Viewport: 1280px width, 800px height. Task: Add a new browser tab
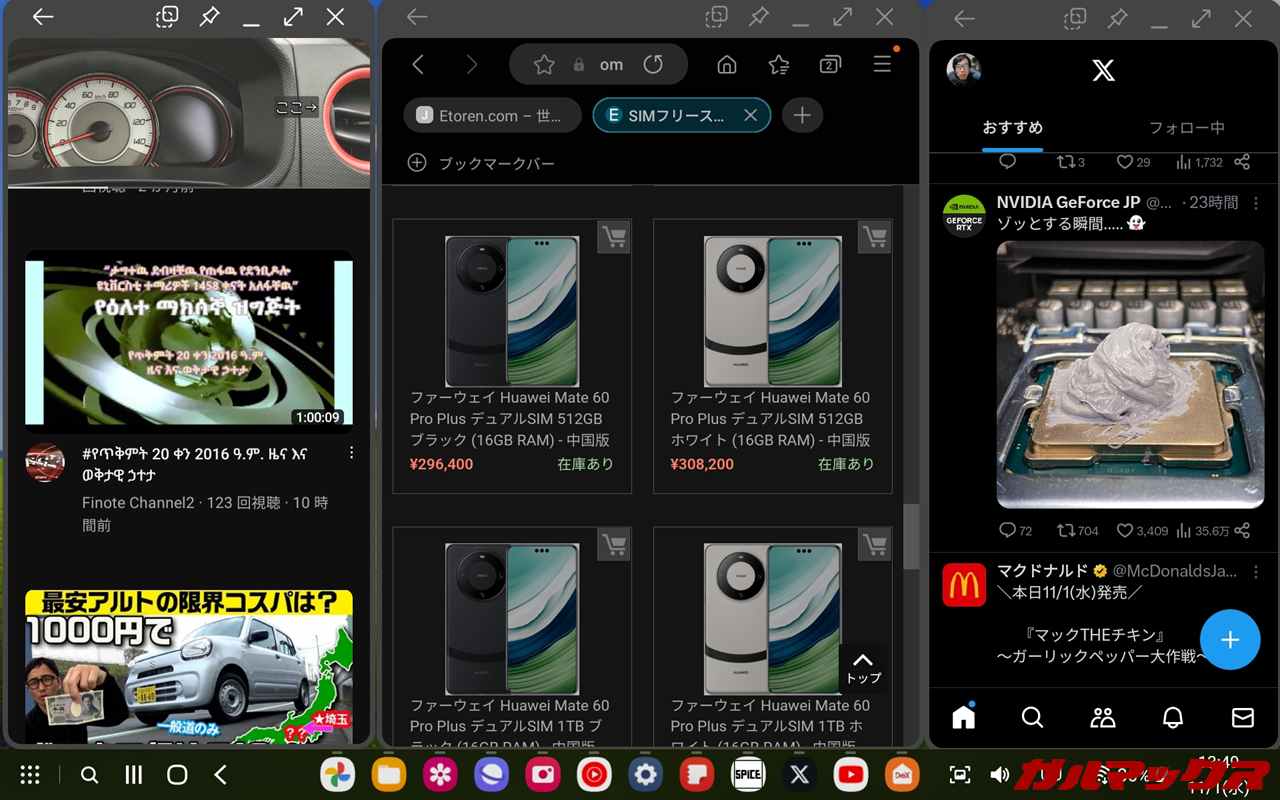[801, 116]
